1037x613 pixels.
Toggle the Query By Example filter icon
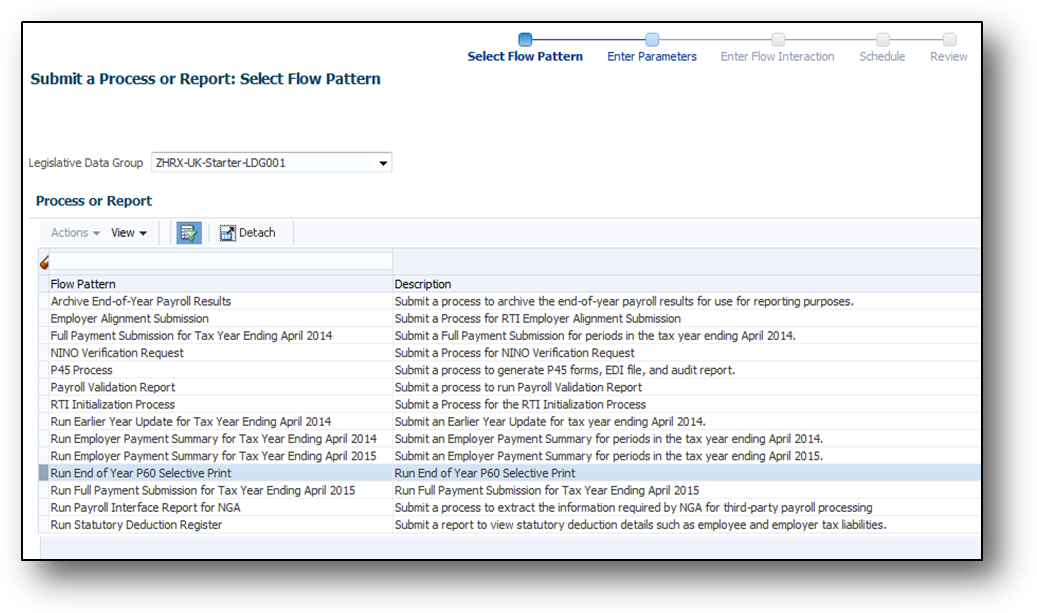[x=188, y=233]
